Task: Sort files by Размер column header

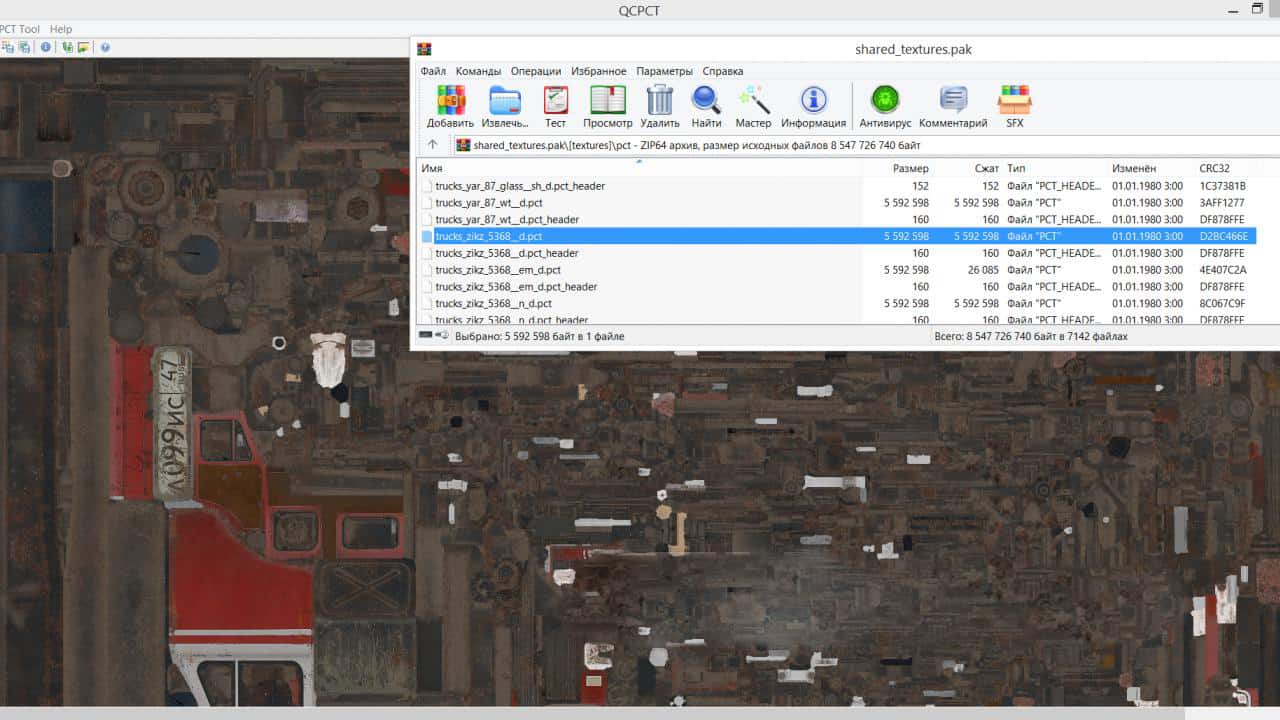Action: 910,168
